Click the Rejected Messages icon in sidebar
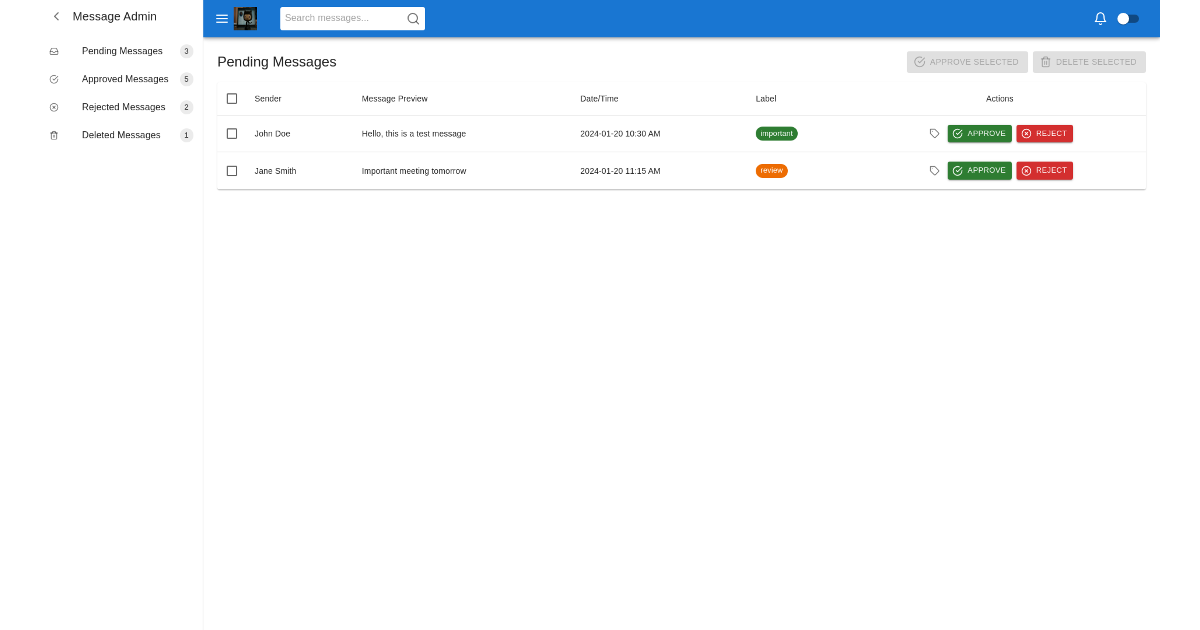Screen dimensions: 1200x630 click(x=53, y=107)
